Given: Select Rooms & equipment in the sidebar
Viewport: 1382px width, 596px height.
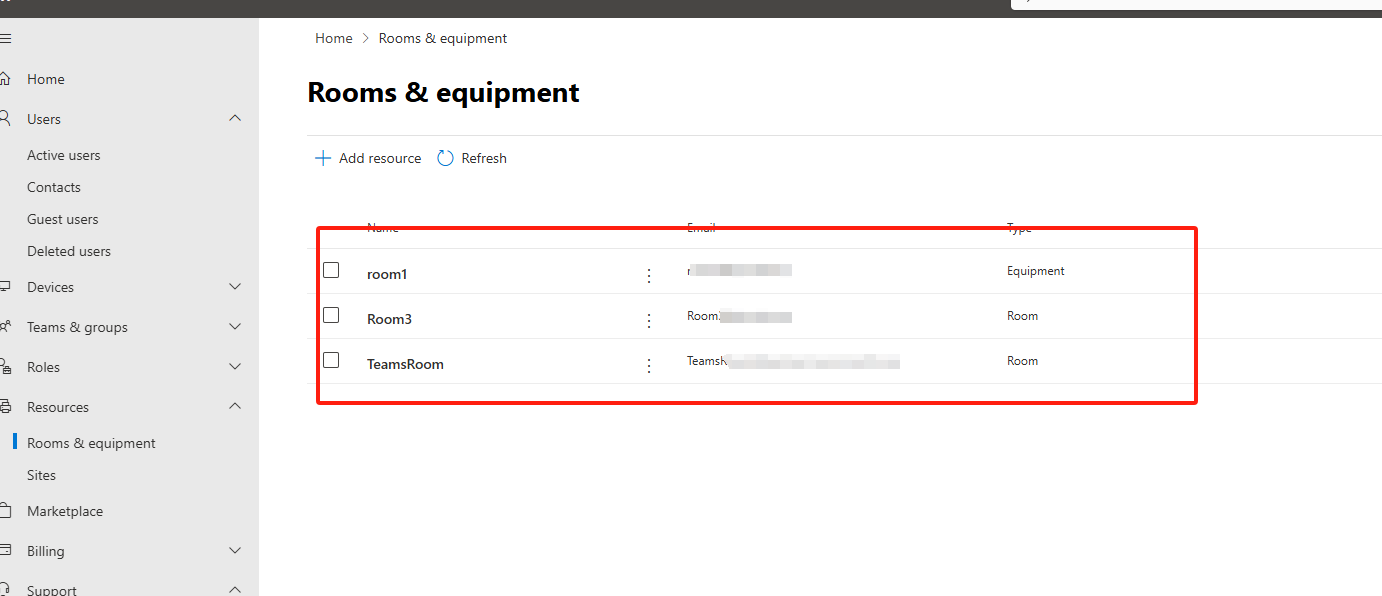Looking at the screenshot, I should point(91,443).
